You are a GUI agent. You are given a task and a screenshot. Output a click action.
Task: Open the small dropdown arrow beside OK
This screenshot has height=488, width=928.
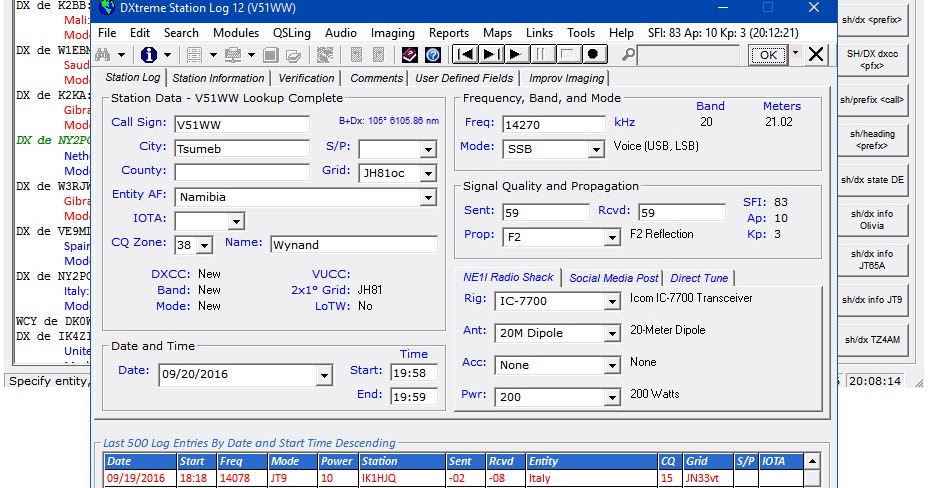pyautogui.click(x=795, y=53)
